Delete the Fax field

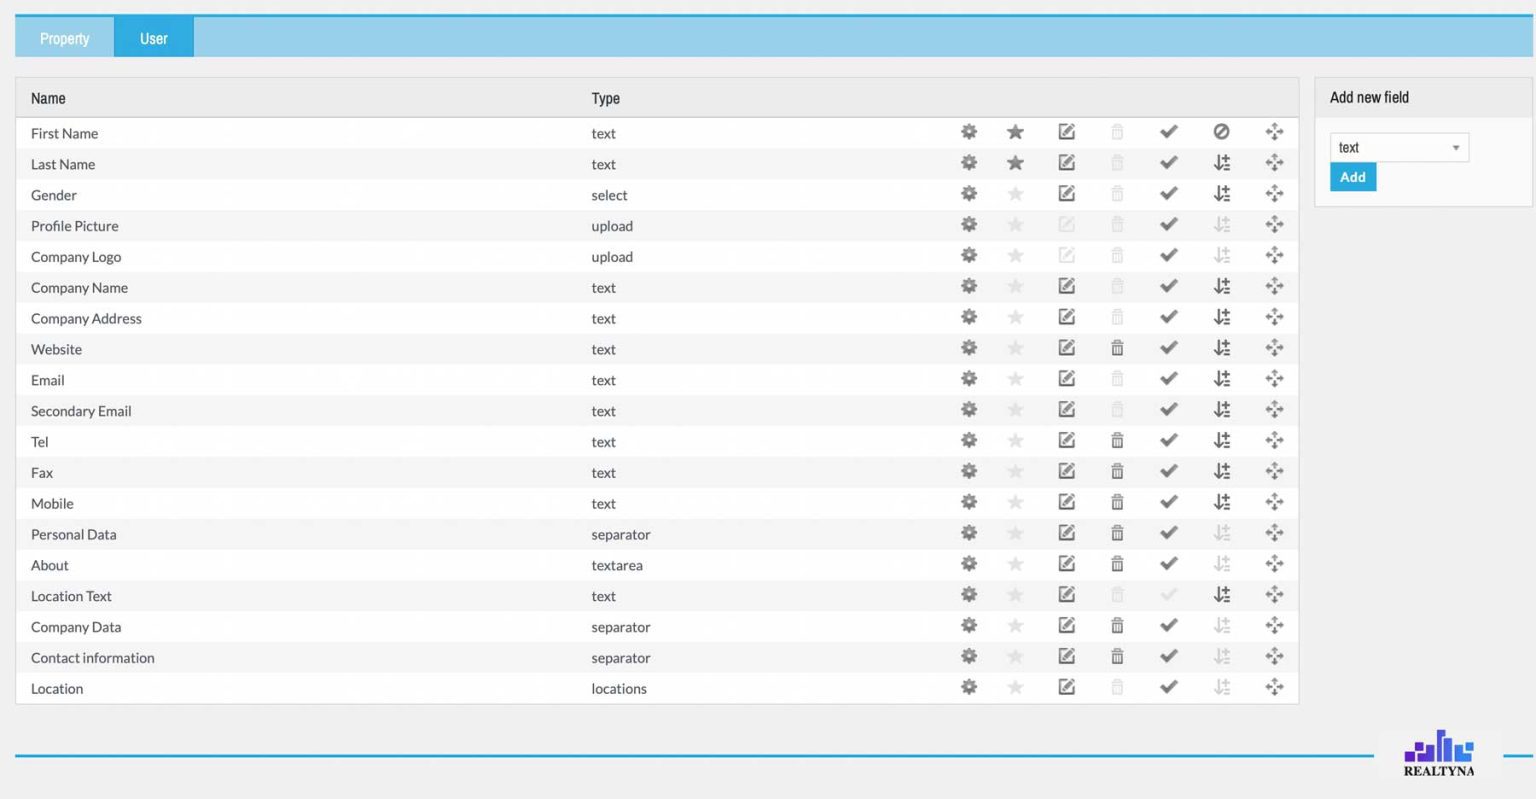[x=1117, y=471]
